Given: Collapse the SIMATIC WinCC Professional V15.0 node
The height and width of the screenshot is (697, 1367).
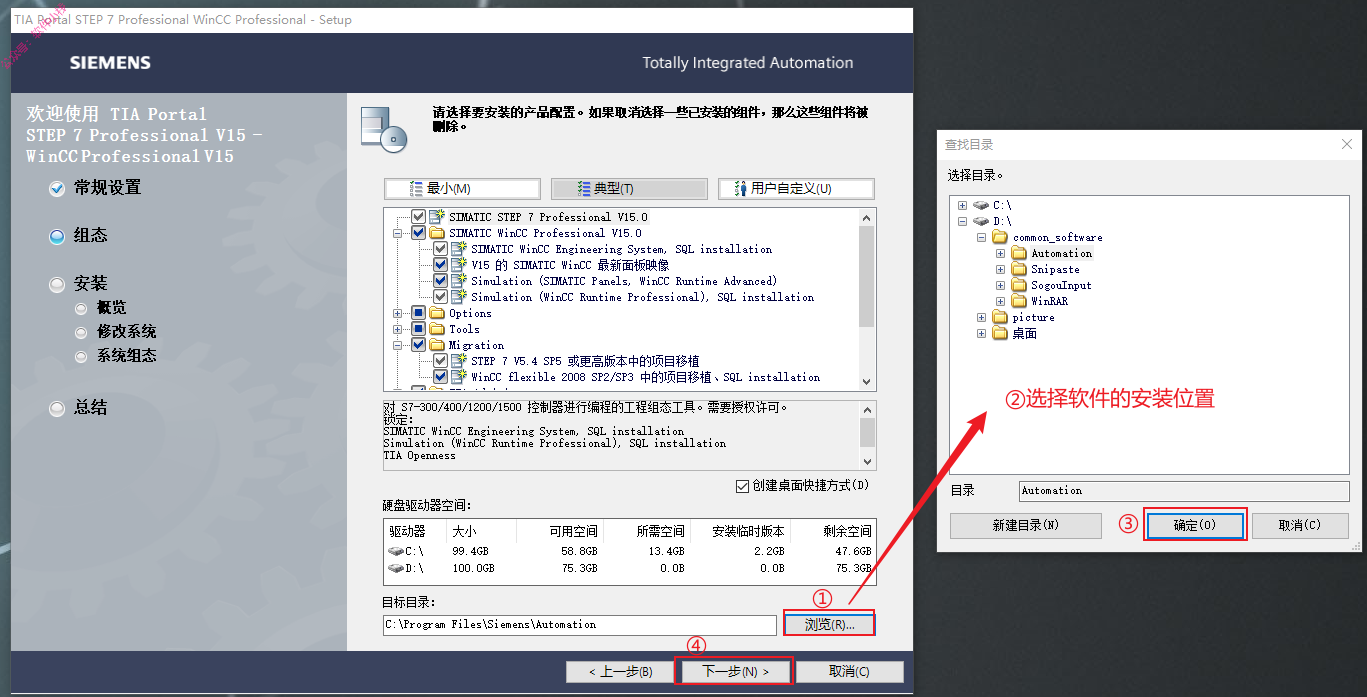Looking at the screenshot, I should pyautogui.click(x=398, y=233).
